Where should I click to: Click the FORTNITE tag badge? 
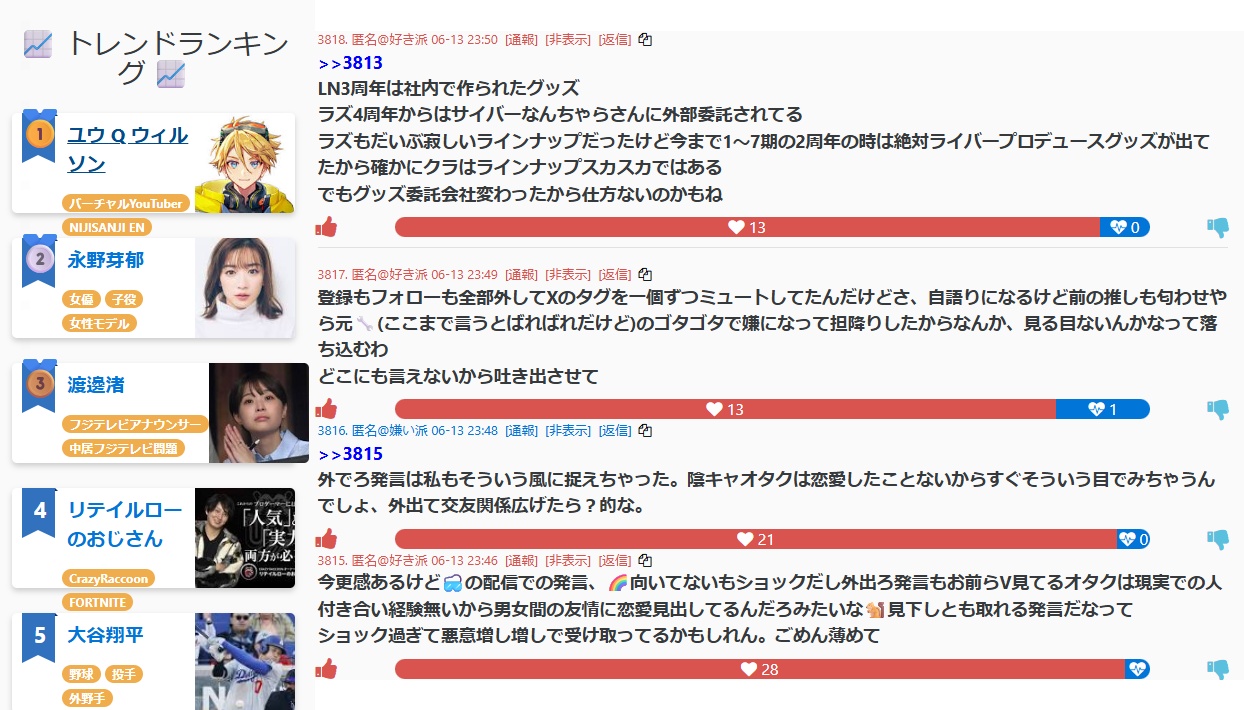(x=98, y=602)
